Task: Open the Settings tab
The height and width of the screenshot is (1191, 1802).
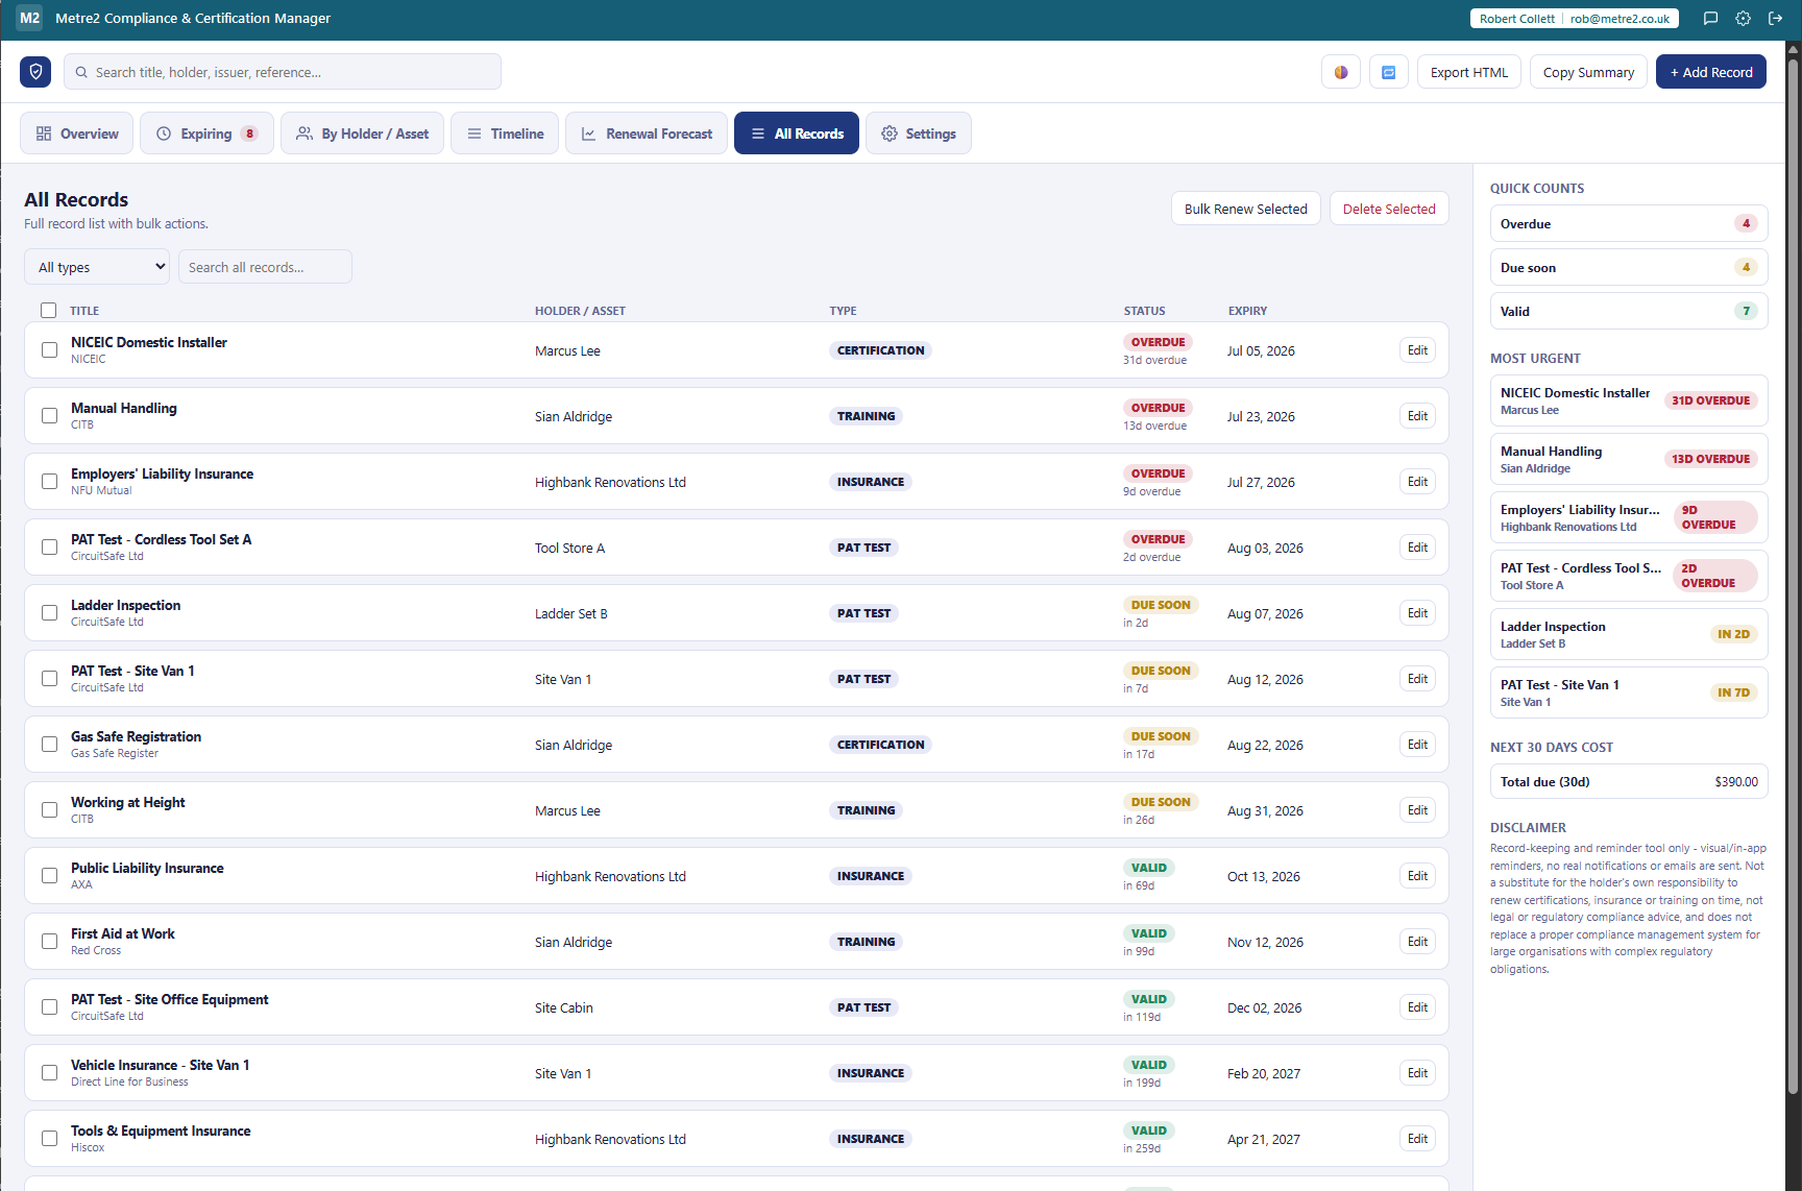Action: 918,133
